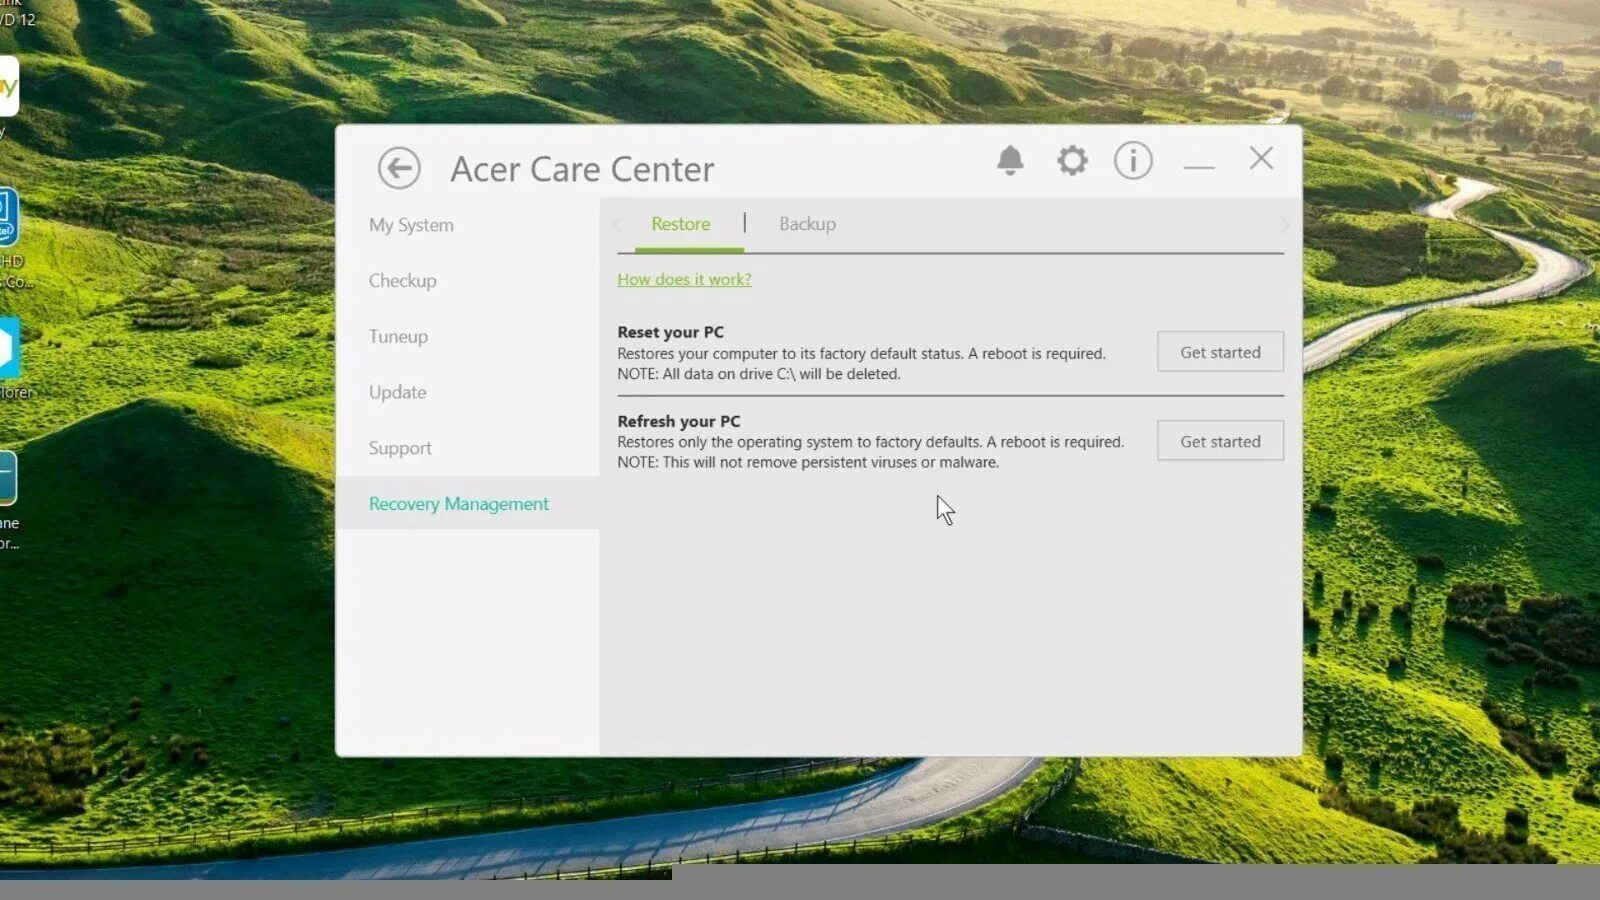Click the "Refresh your PC" heading
This screenshot has height=900, width=1600.
pyautogui.click(x=678, y=421)
